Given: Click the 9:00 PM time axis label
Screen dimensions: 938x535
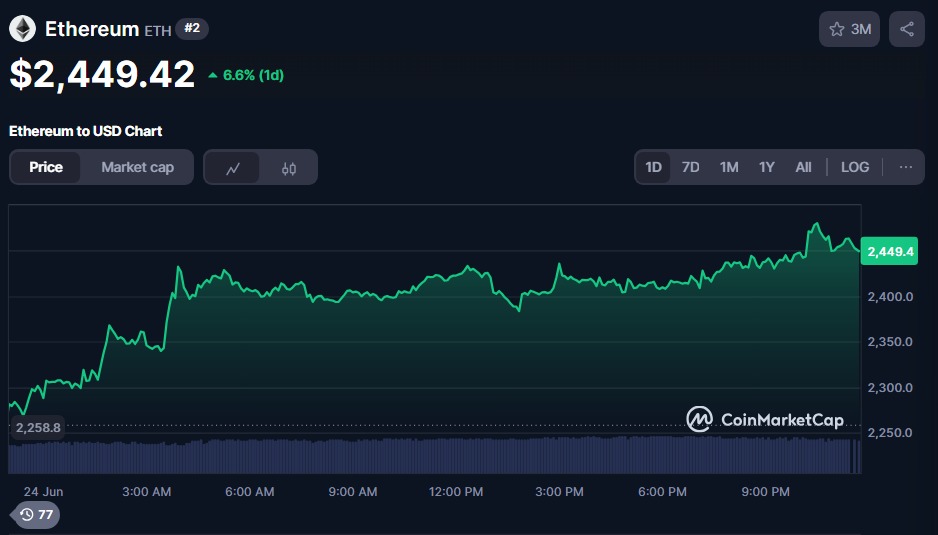Looking at the screenshot, I should [765, 492].
